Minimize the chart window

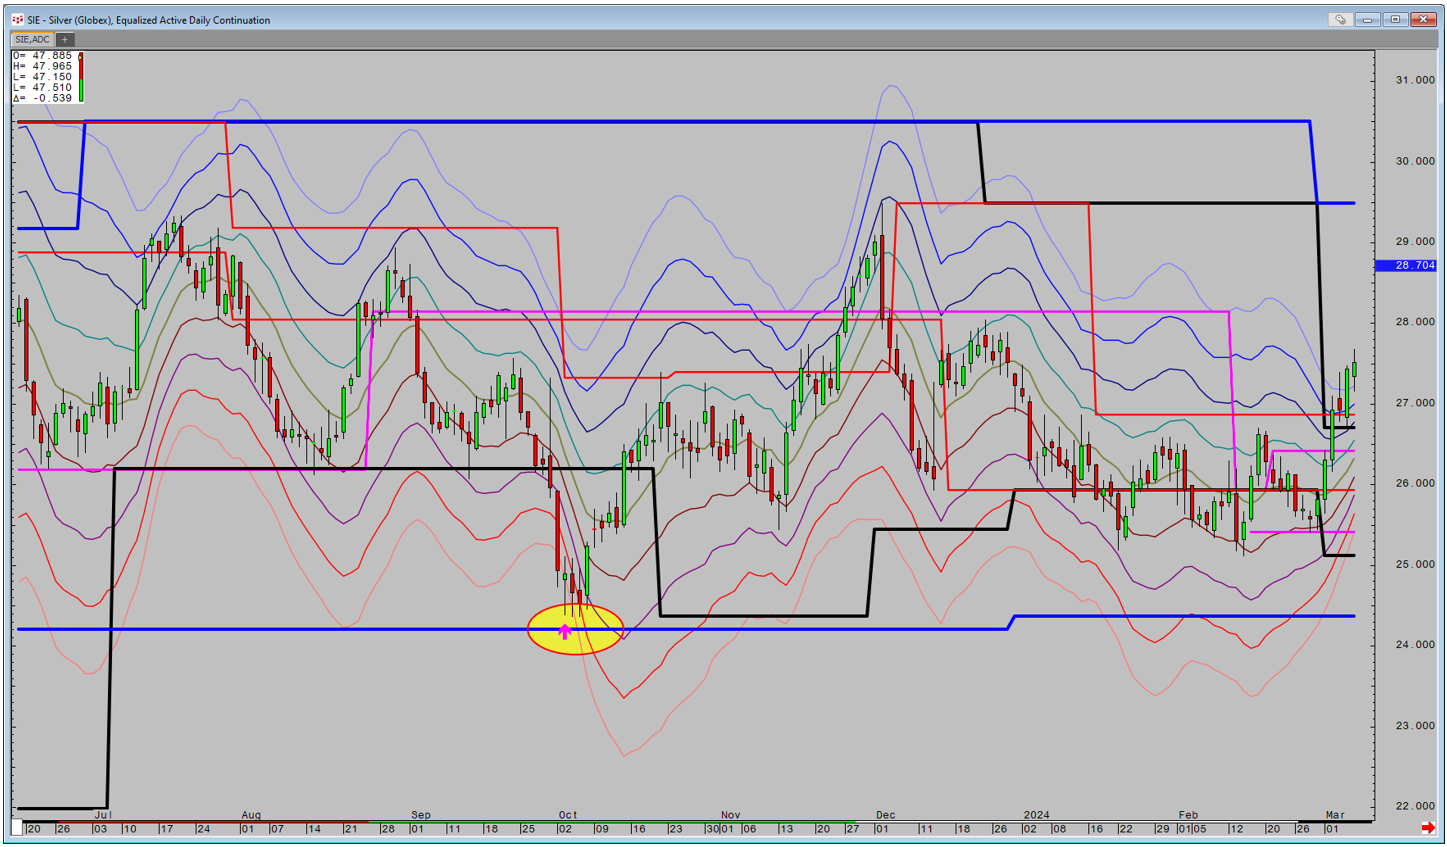[1368, 20]
